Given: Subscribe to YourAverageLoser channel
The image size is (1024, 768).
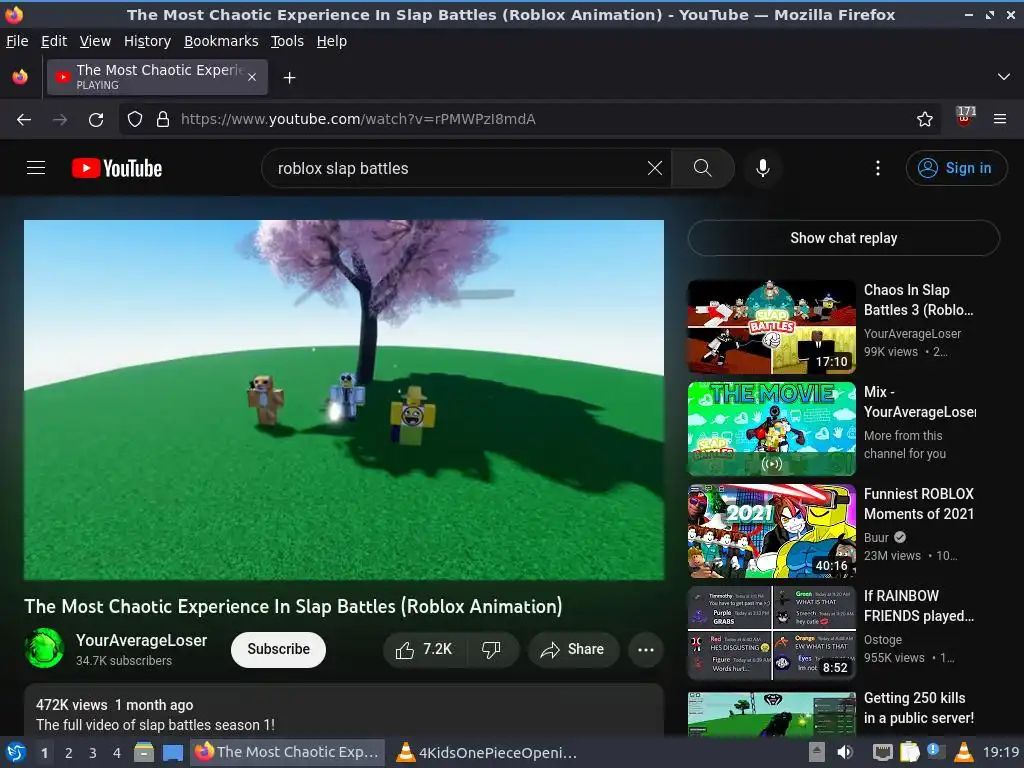Looking at the screenshot, I should 278,649.
